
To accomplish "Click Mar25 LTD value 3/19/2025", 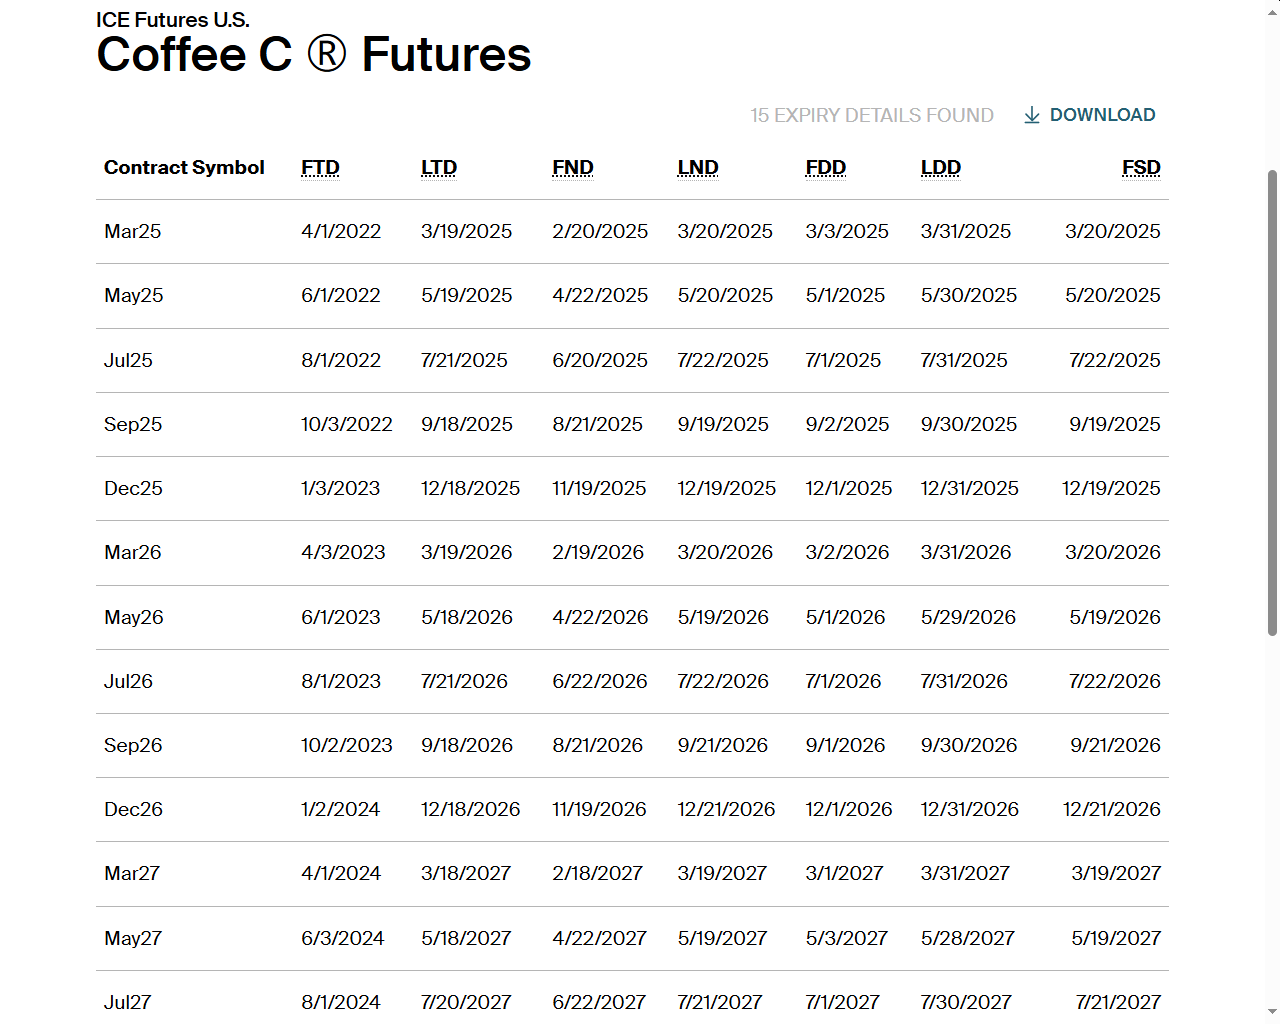I will (x=466, y=232).
